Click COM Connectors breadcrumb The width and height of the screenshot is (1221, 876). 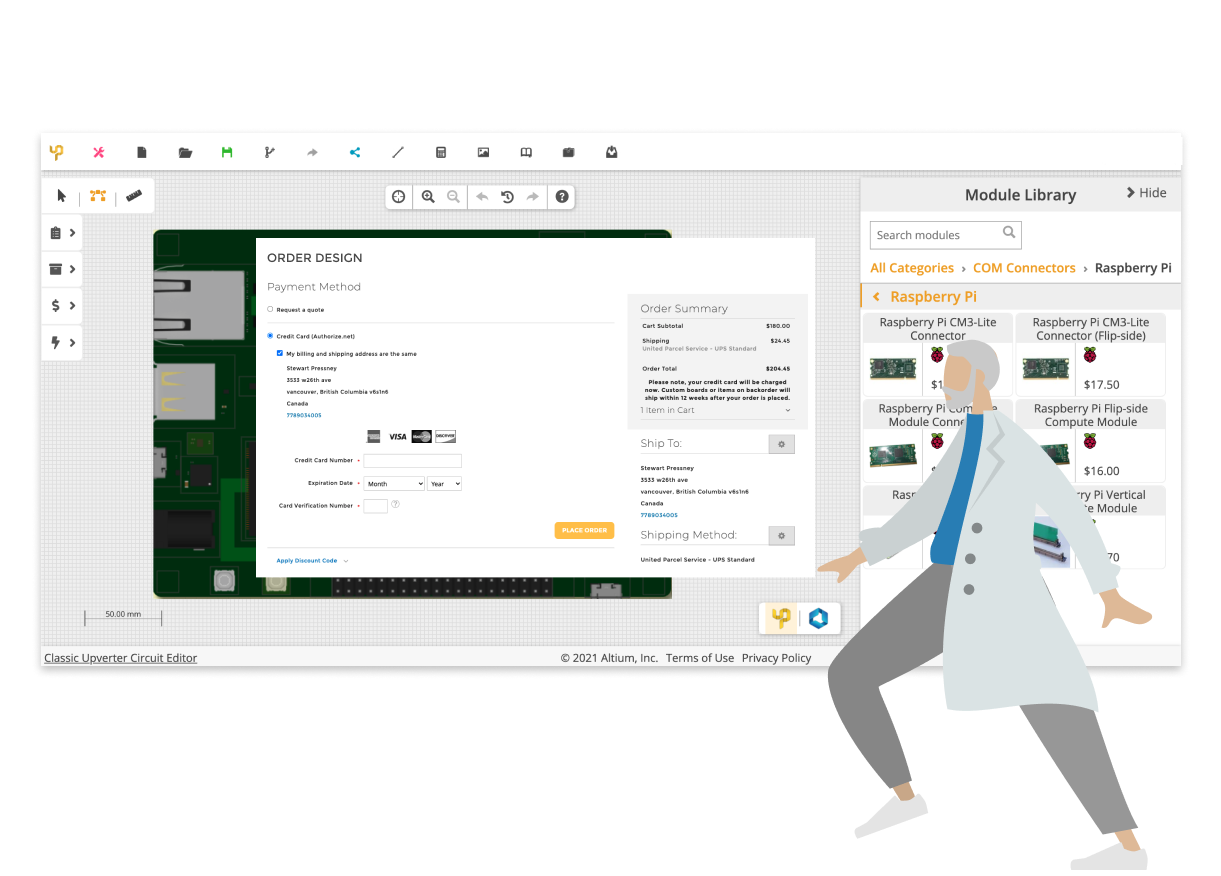point(1024,268)
